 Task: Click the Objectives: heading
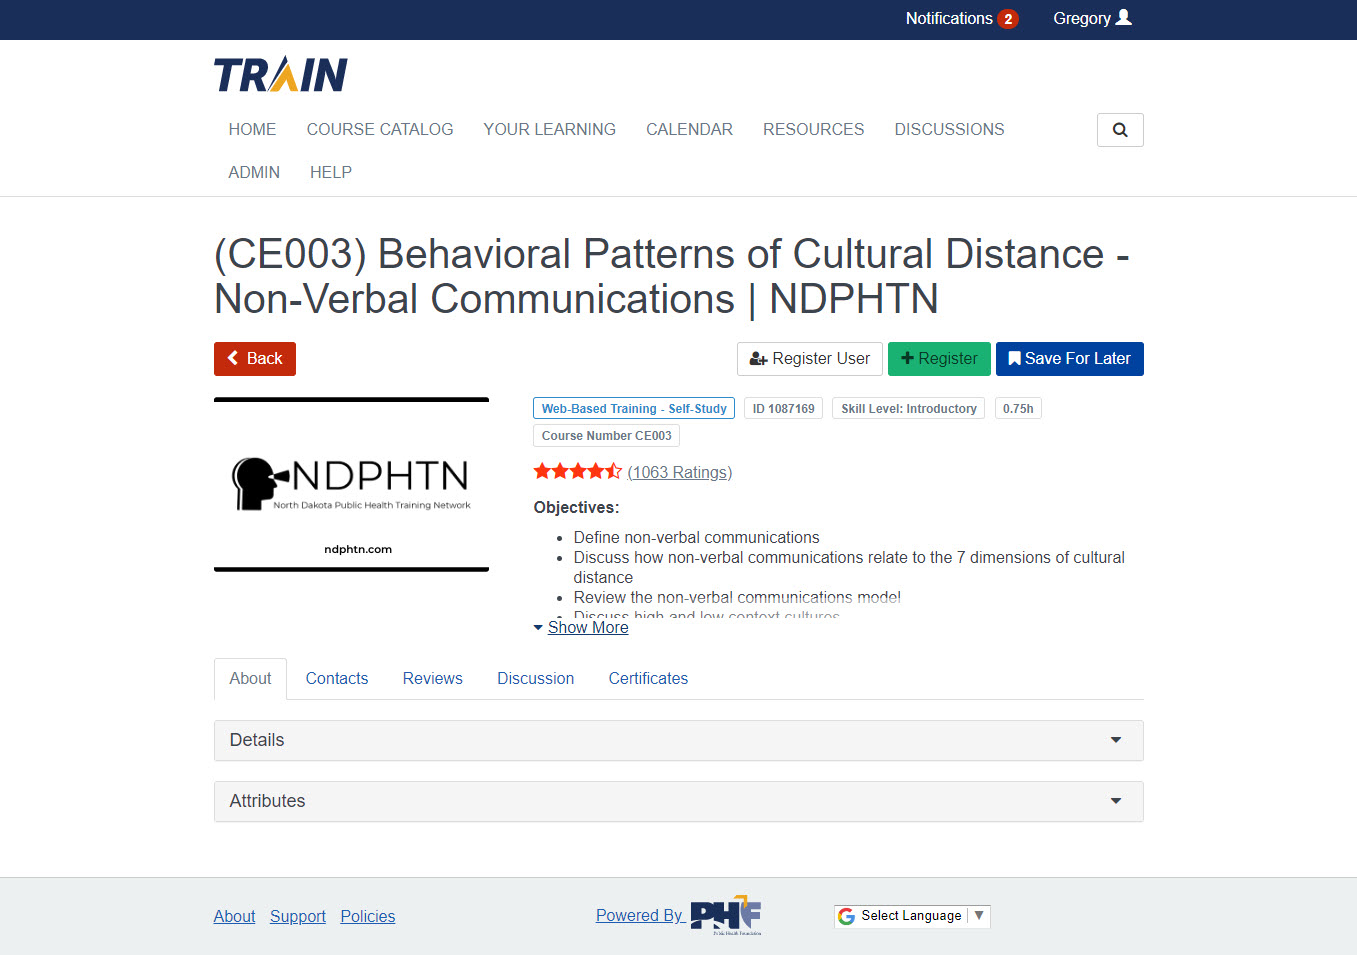click(576, 507)
